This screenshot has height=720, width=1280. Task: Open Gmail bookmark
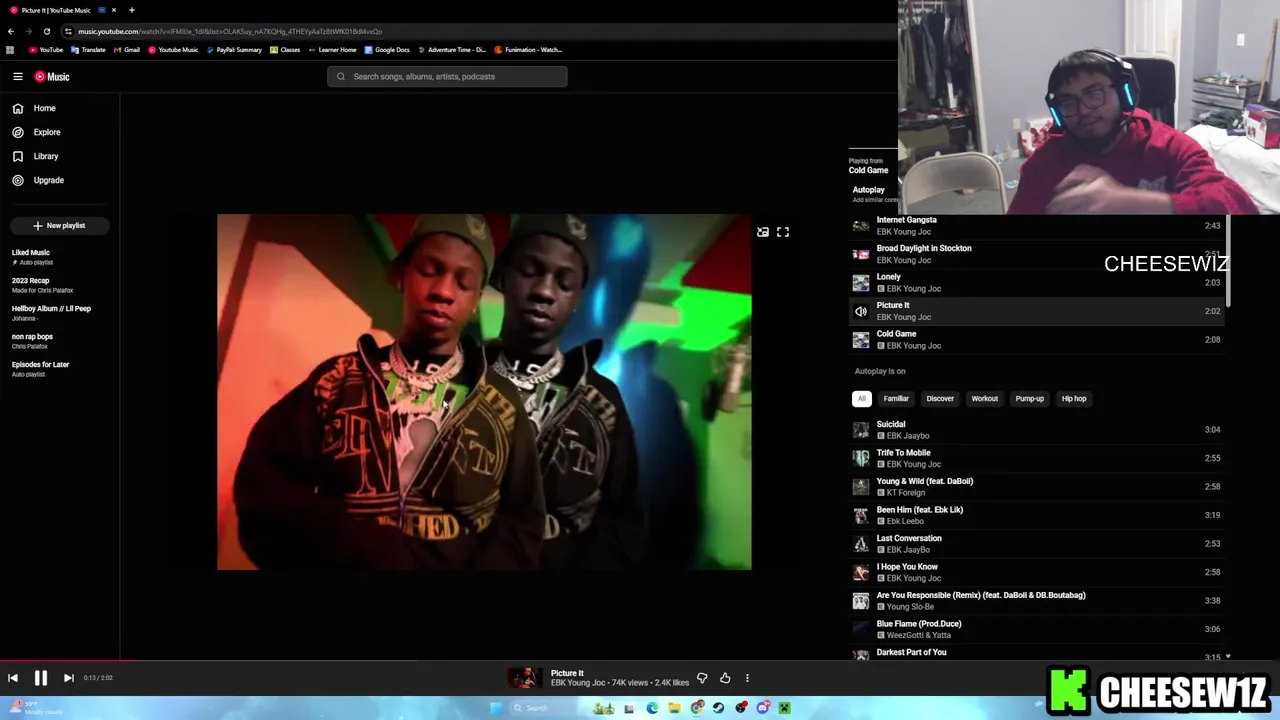pyautogui.click(x=128, y=50)
